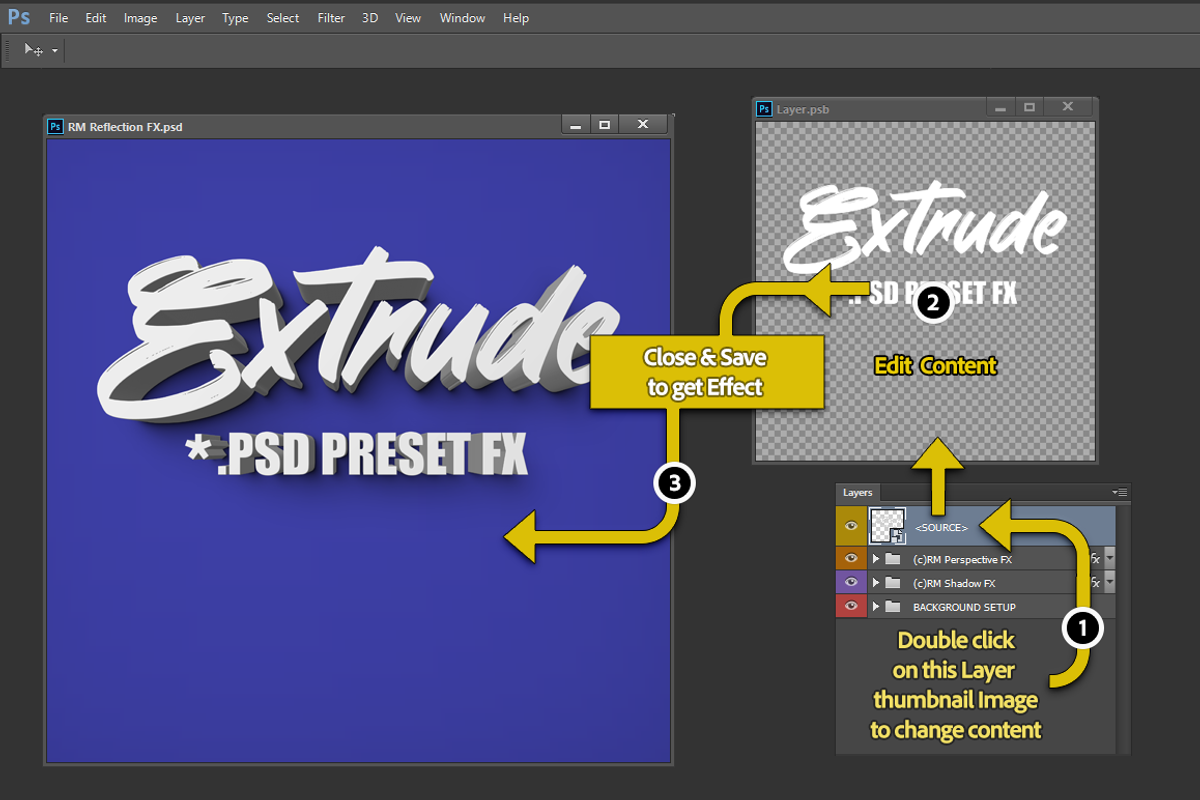This screenshot has width=1200, height=800.
Task: Switch to the Layers panel tab
Action: [x=857, y=493]
